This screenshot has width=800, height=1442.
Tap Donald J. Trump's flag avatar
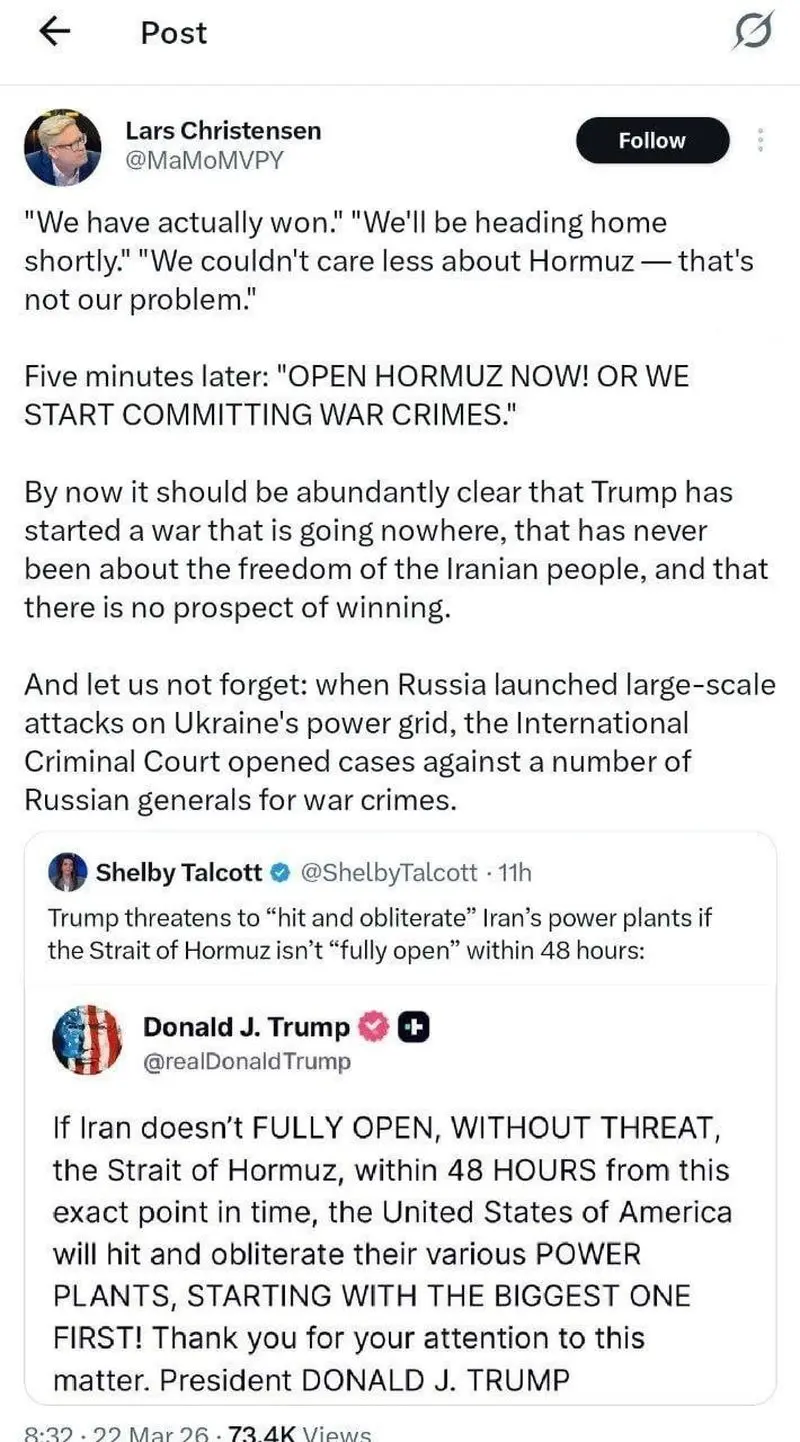pos(87,1041)
